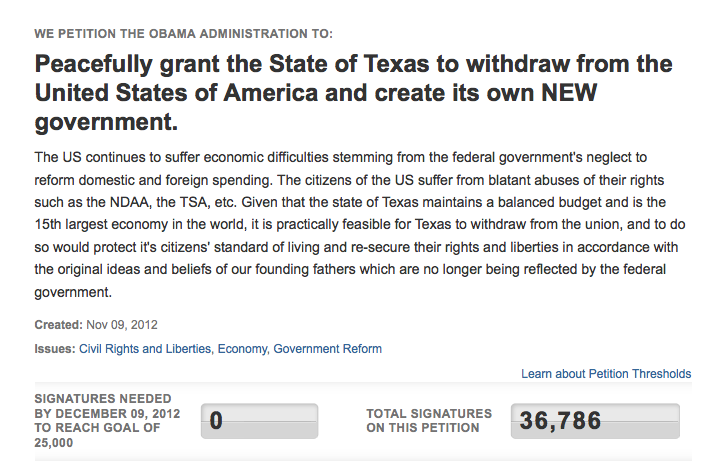Viewport: 715px width, 476px height.
Task: Click the 'Signatures needed by December 09' label
Action: [107, 420]
